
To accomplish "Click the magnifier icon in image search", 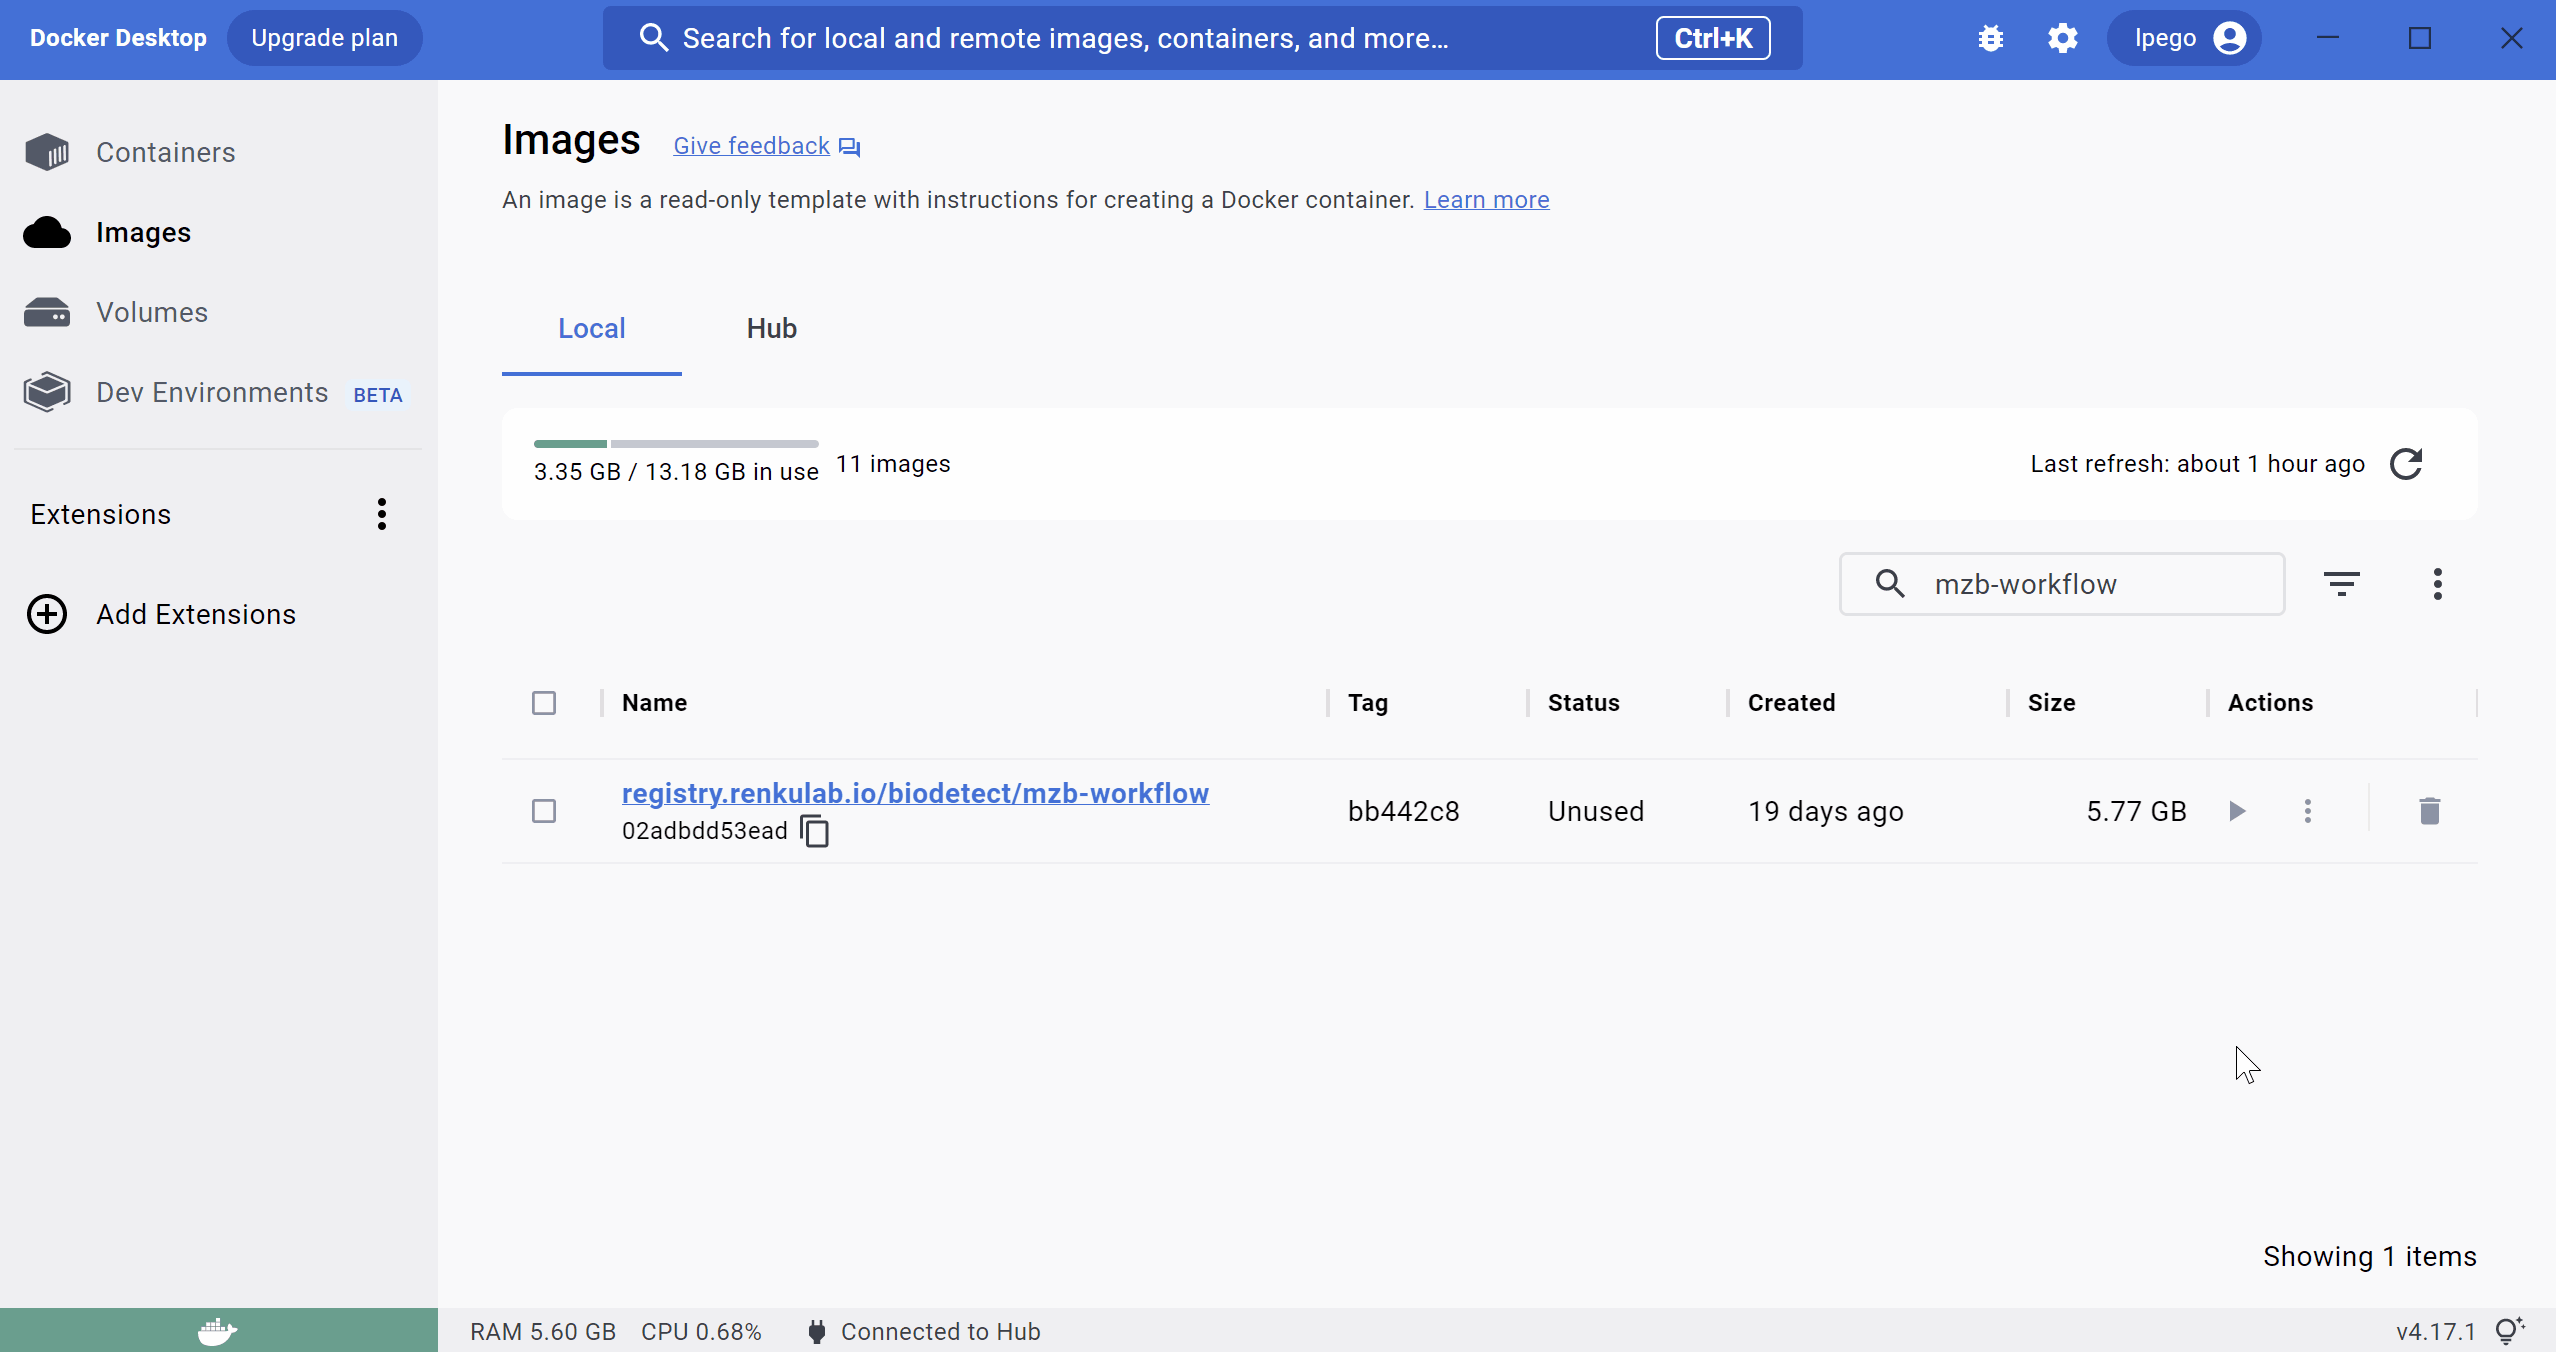I will pos(1890,583).
